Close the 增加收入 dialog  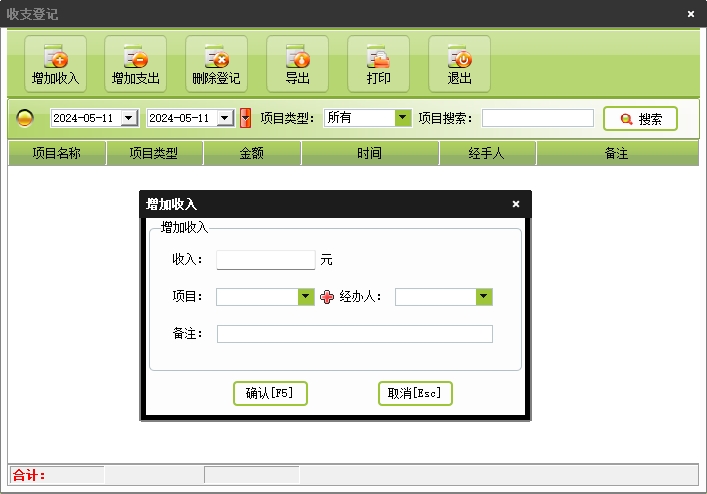[x=516, y=204]
